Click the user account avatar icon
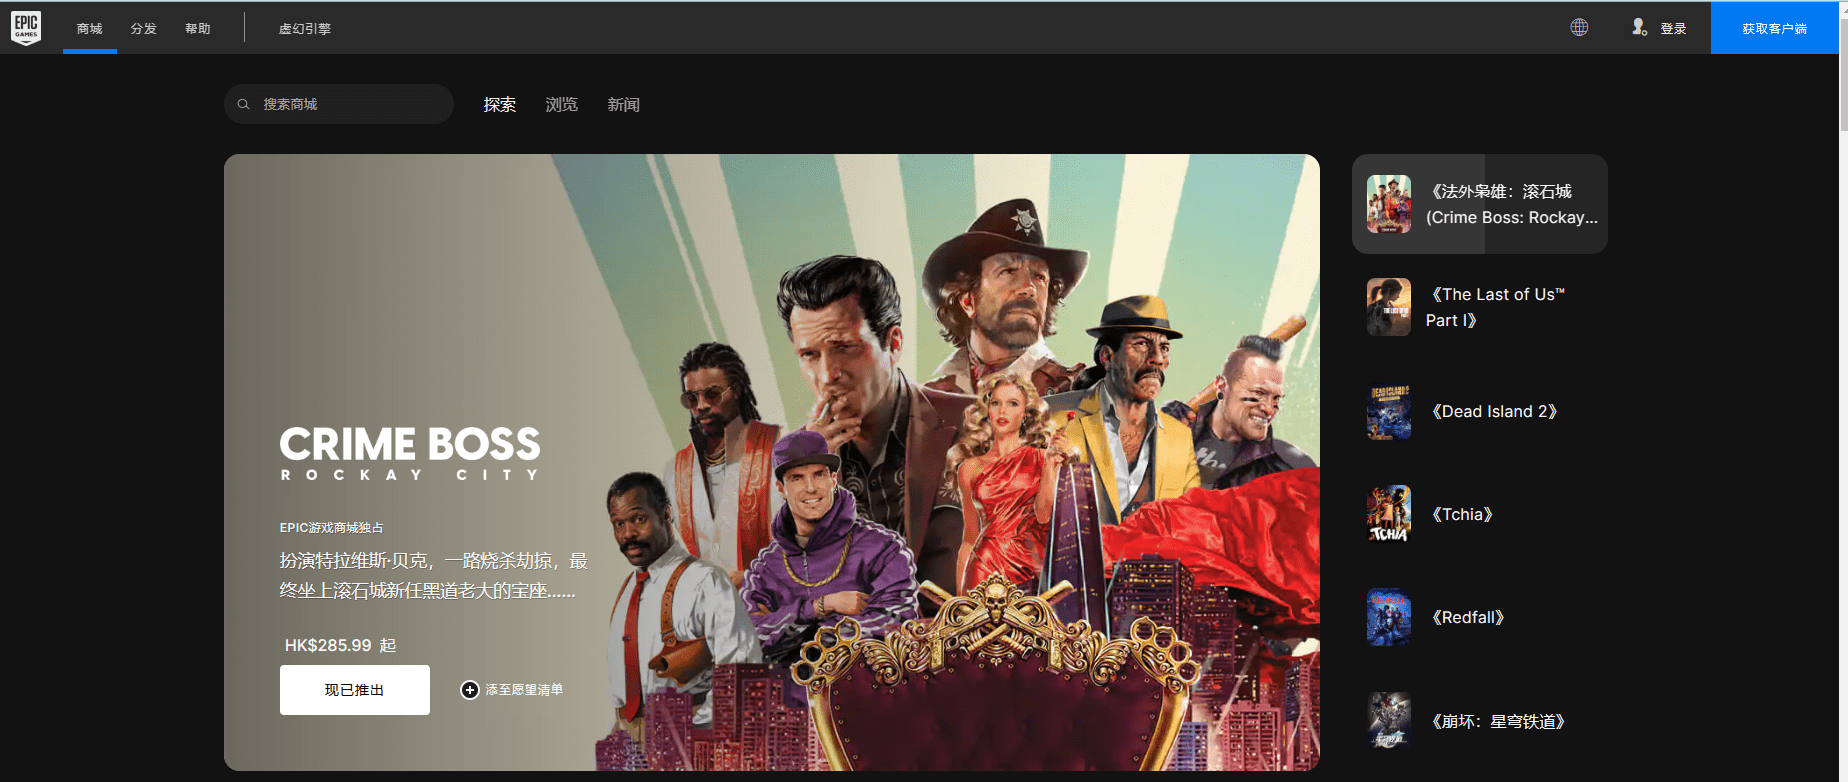 pos(1639,28)
